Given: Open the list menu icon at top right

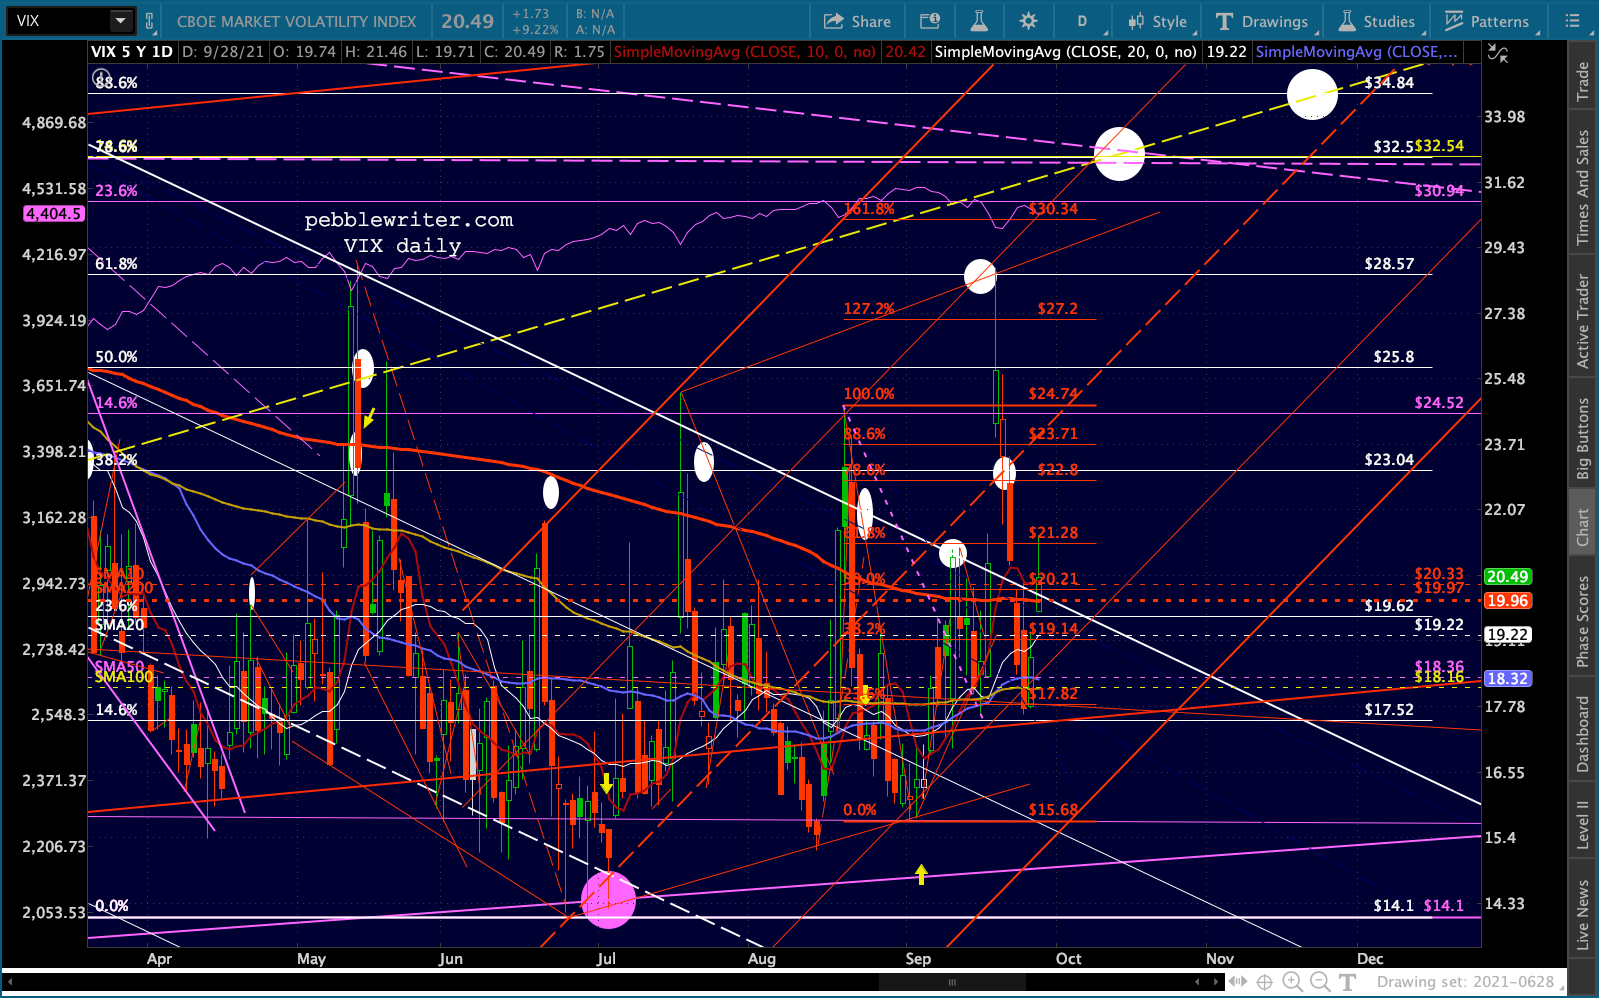Looking at the screenshot, I should click(x=1573, y=21).
